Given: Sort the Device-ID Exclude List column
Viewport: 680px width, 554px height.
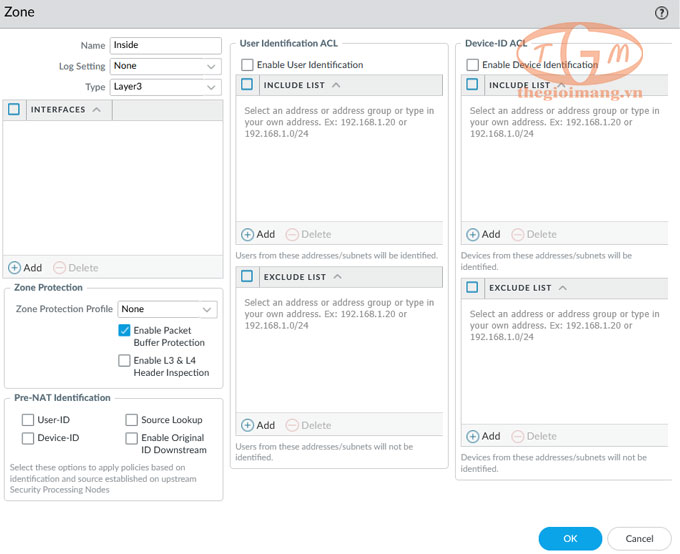Looking at the screenshot, I should [576, 288].
